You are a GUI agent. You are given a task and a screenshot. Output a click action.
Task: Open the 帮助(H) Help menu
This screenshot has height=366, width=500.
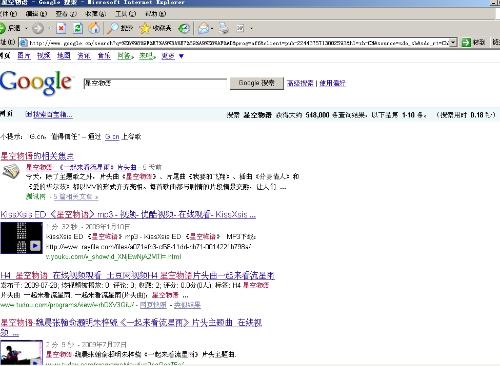coord(156,14)
